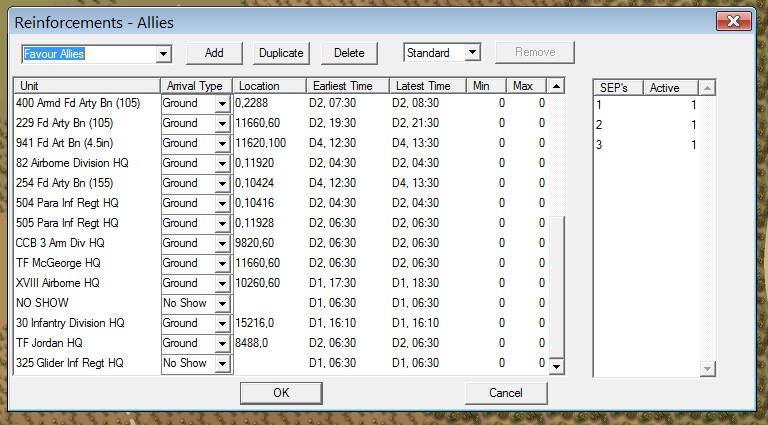768x425 pixels.
Task: Click the SEP's column header
Action: click(x=618, y=88)
